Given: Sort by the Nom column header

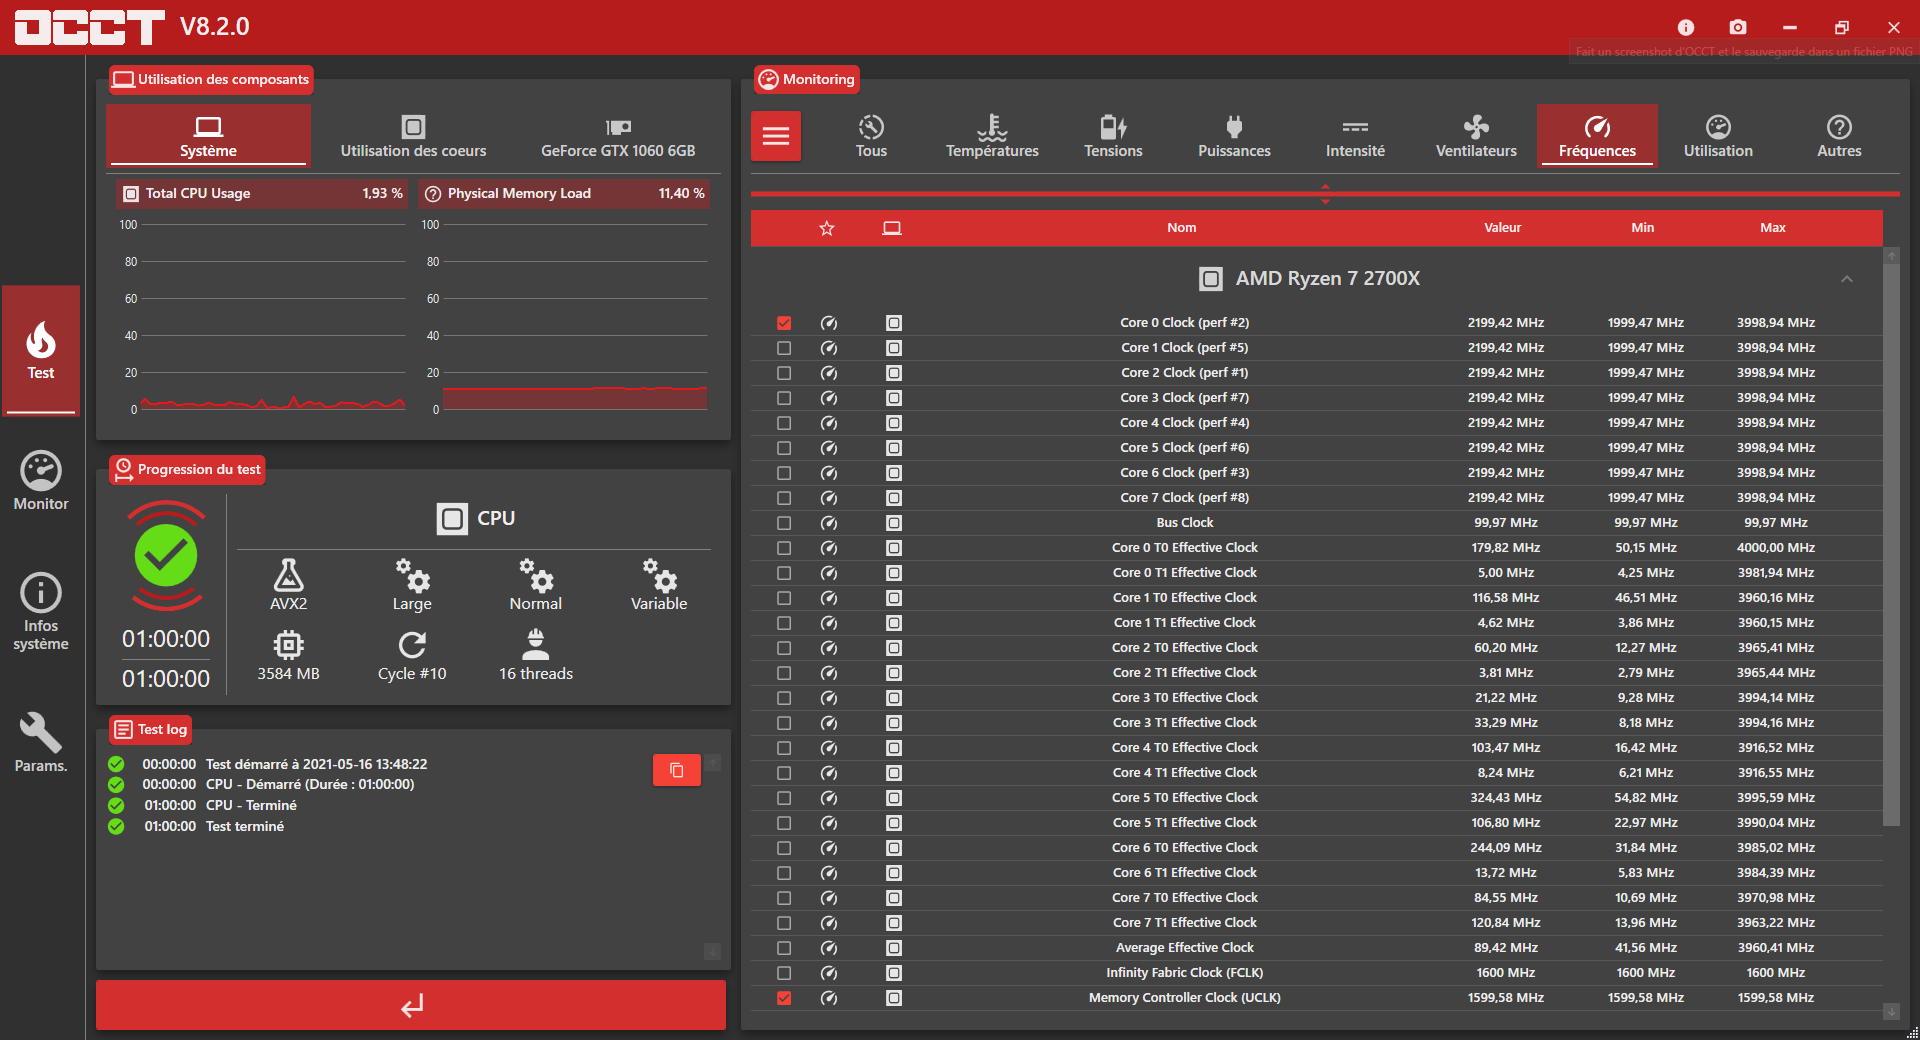Looking at the screenshot, I should (1181, 228).
